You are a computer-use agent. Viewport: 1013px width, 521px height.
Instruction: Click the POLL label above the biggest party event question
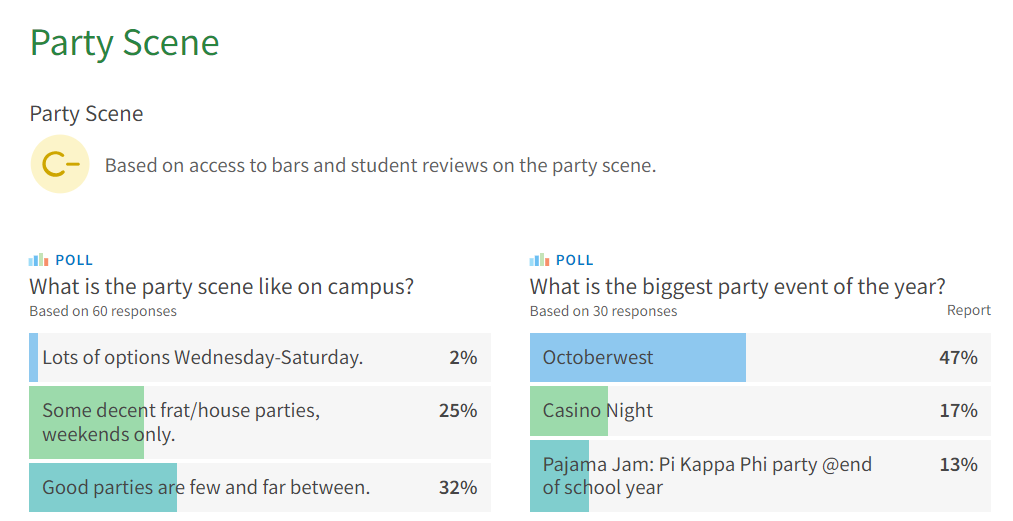click(575, 260)
